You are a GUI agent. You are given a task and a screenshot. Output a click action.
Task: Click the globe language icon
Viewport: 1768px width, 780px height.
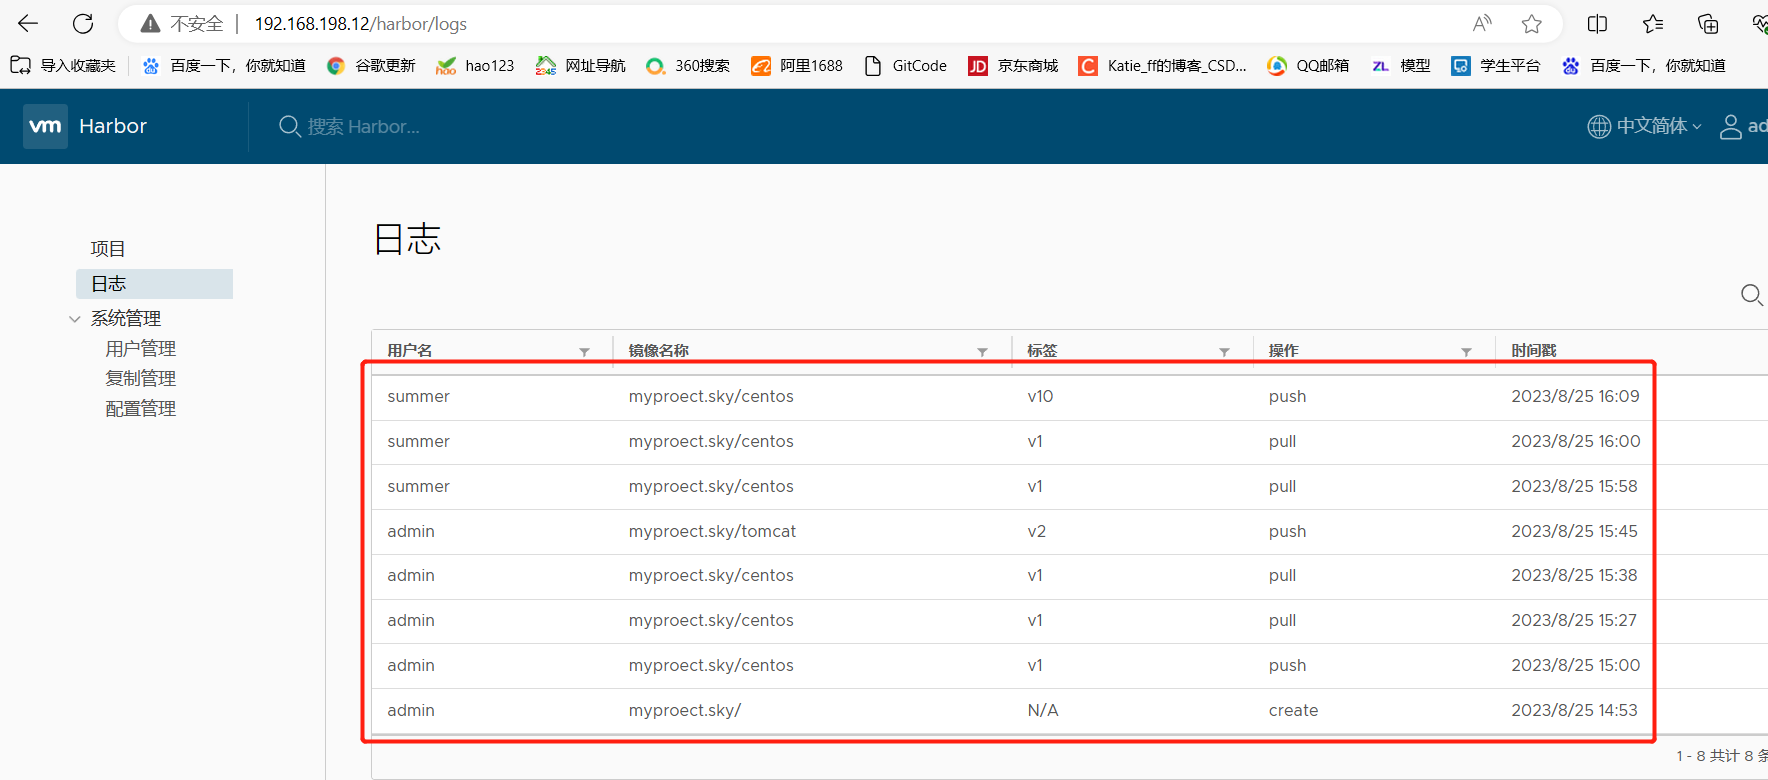point(1599,126)
